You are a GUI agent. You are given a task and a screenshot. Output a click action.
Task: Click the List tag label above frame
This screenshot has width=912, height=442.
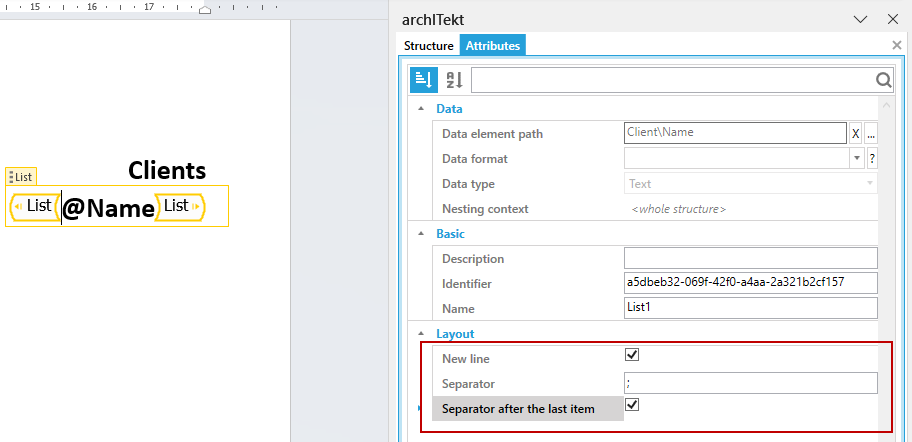point(22,177)
